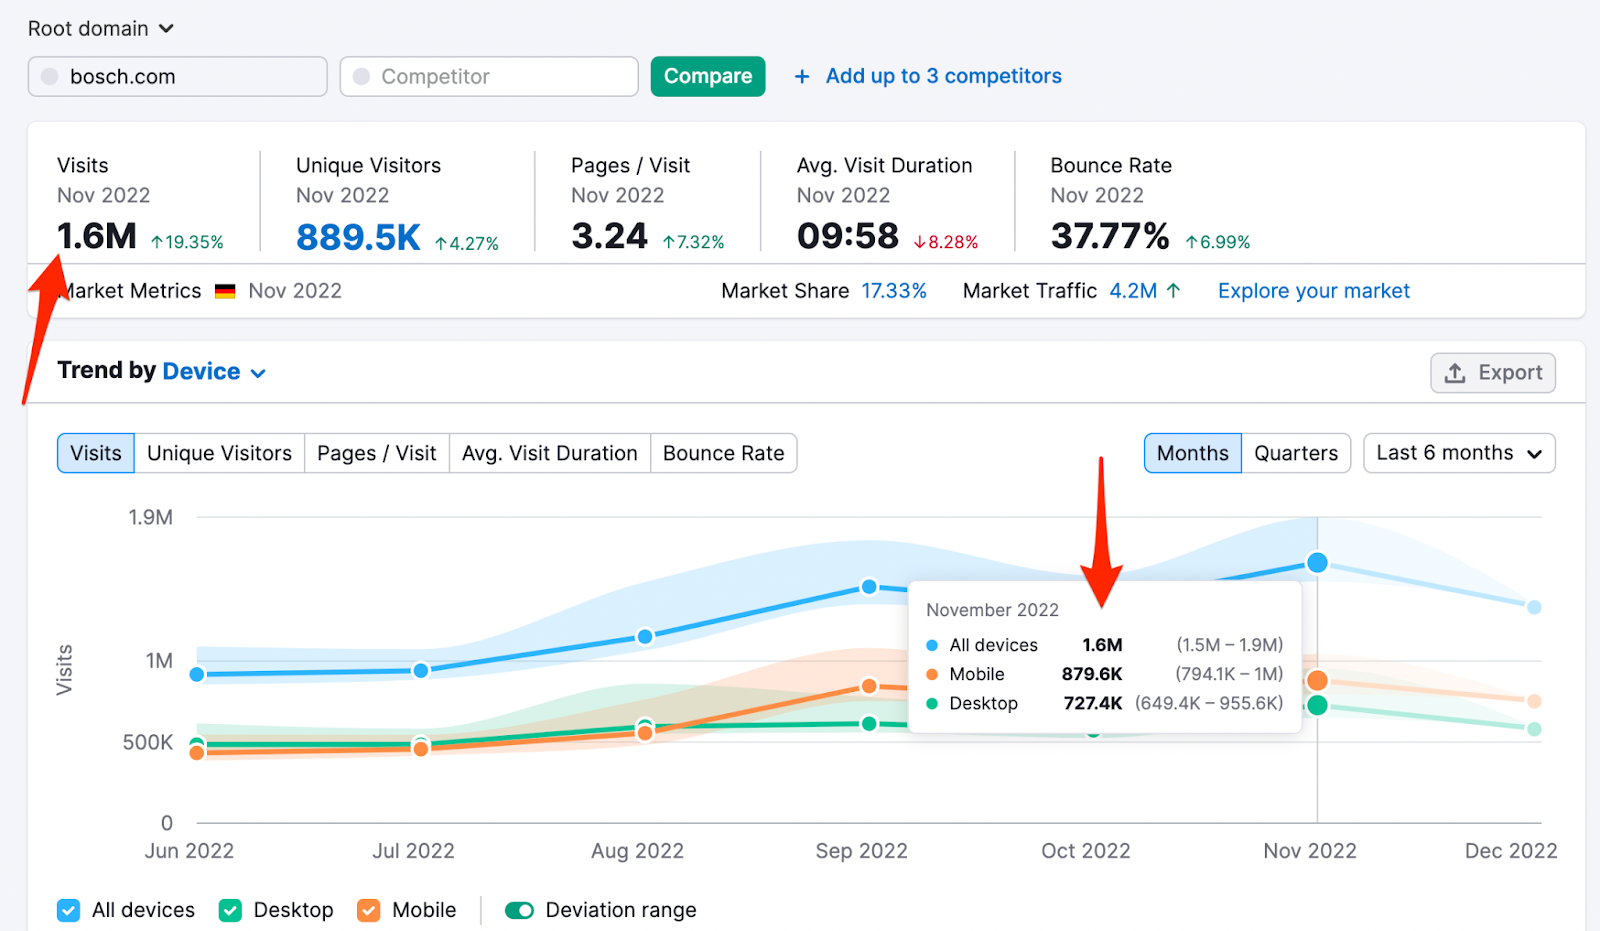
Task: Click the Avg. Visit Duration 8.28% decrease indicator
Action: [x=945, y=242]
